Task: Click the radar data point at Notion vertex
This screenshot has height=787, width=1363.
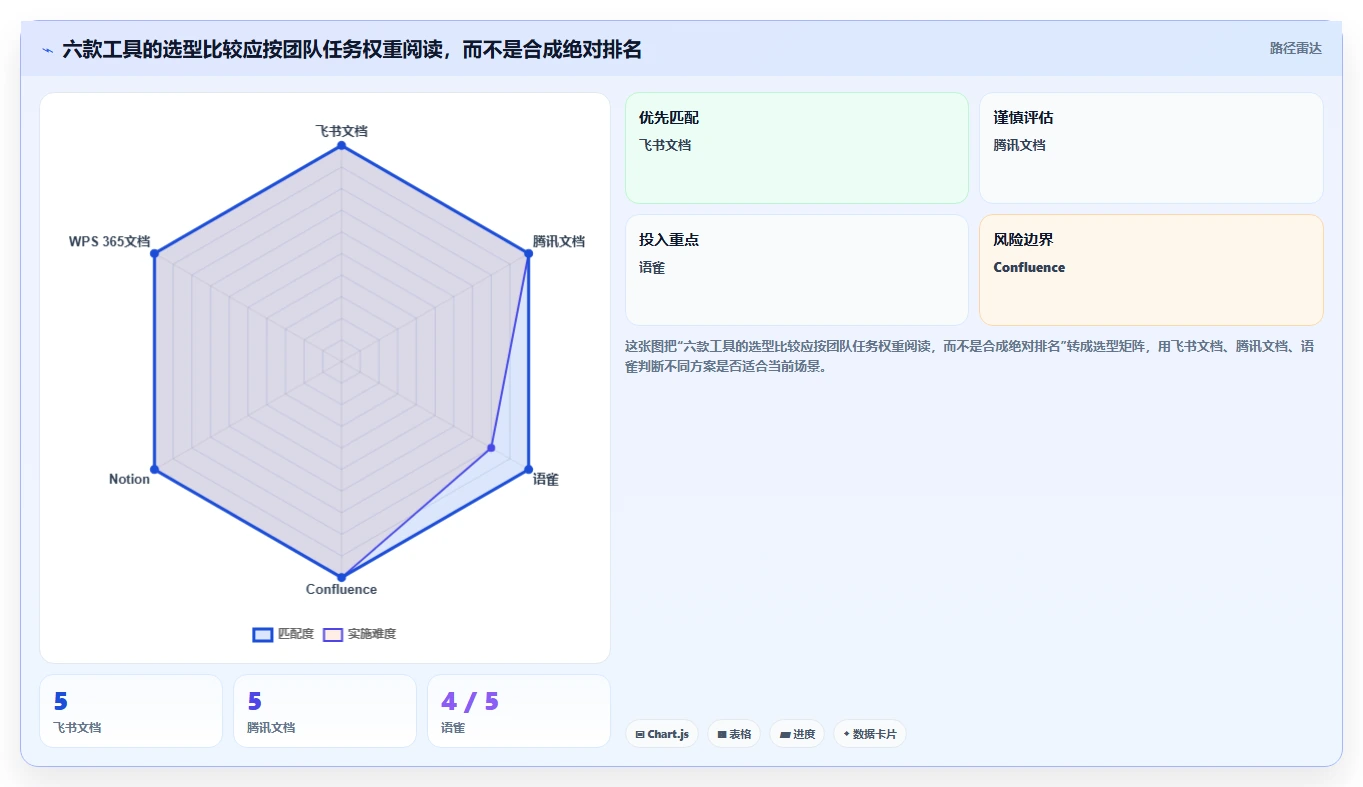Action: pos(154,469)
